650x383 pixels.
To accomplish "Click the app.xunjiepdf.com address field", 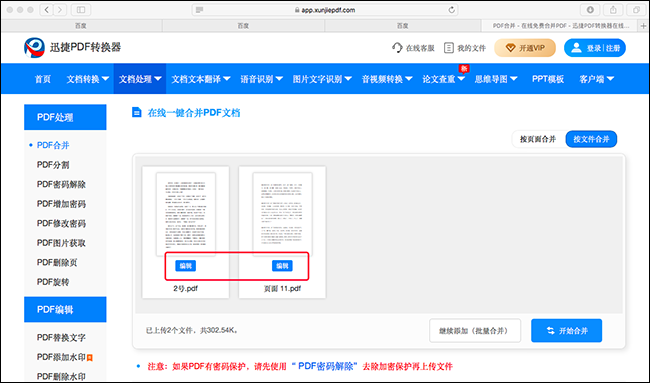I will (325, 10).
